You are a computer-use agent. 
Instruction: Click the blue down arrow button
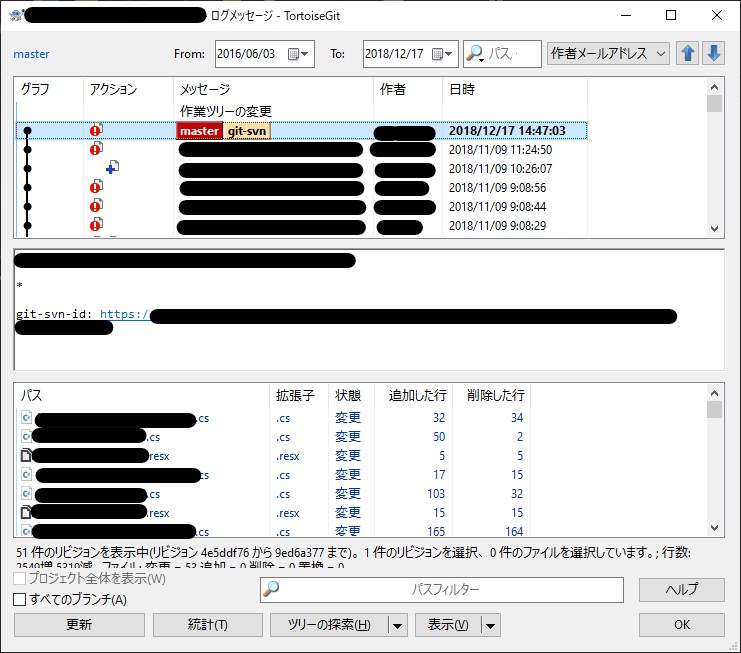click(713, 53)
